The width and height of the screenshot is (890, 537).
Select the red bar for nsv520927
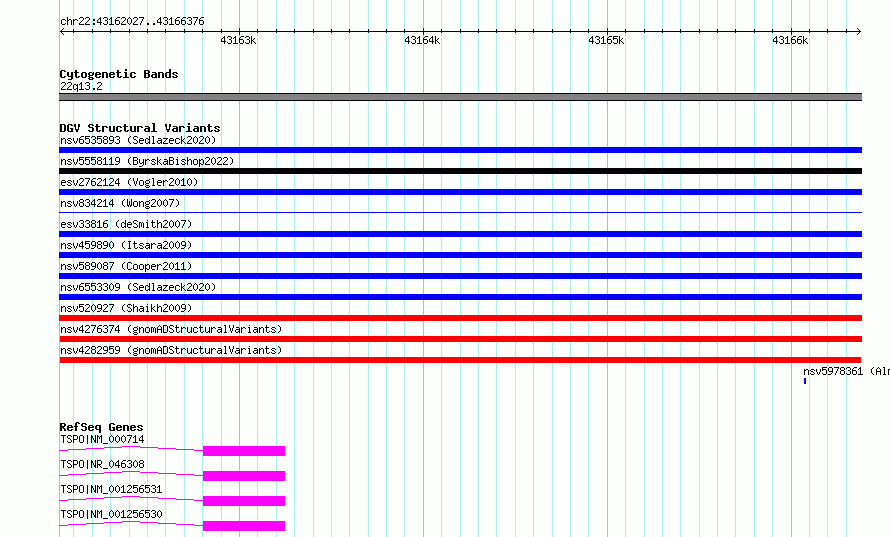click(x=460, y=318)
